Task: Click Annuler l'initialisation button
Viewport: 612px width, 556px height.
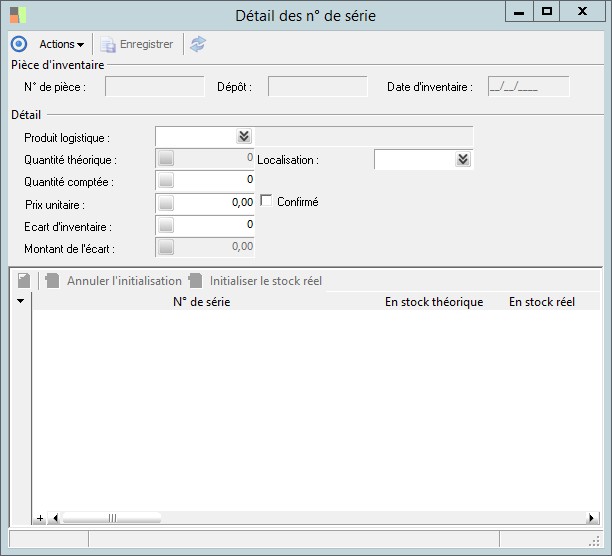Action: [x=114, y=281]
